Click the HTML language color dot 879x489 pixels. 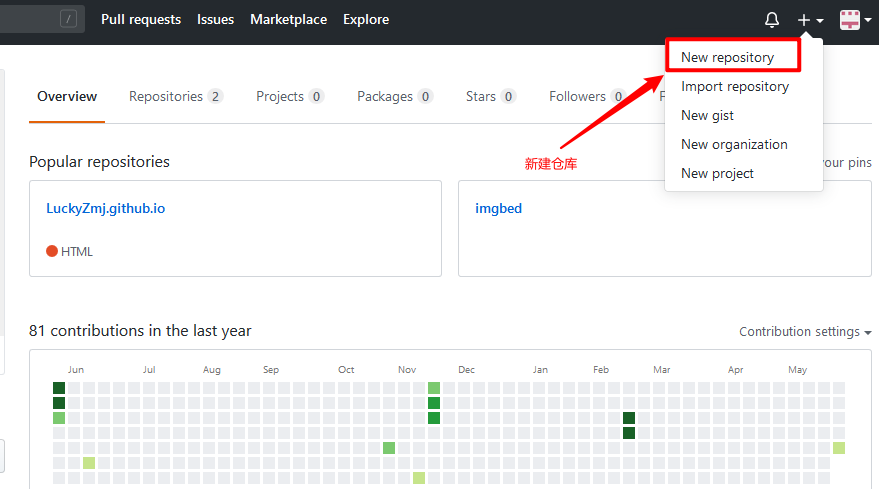52,251
